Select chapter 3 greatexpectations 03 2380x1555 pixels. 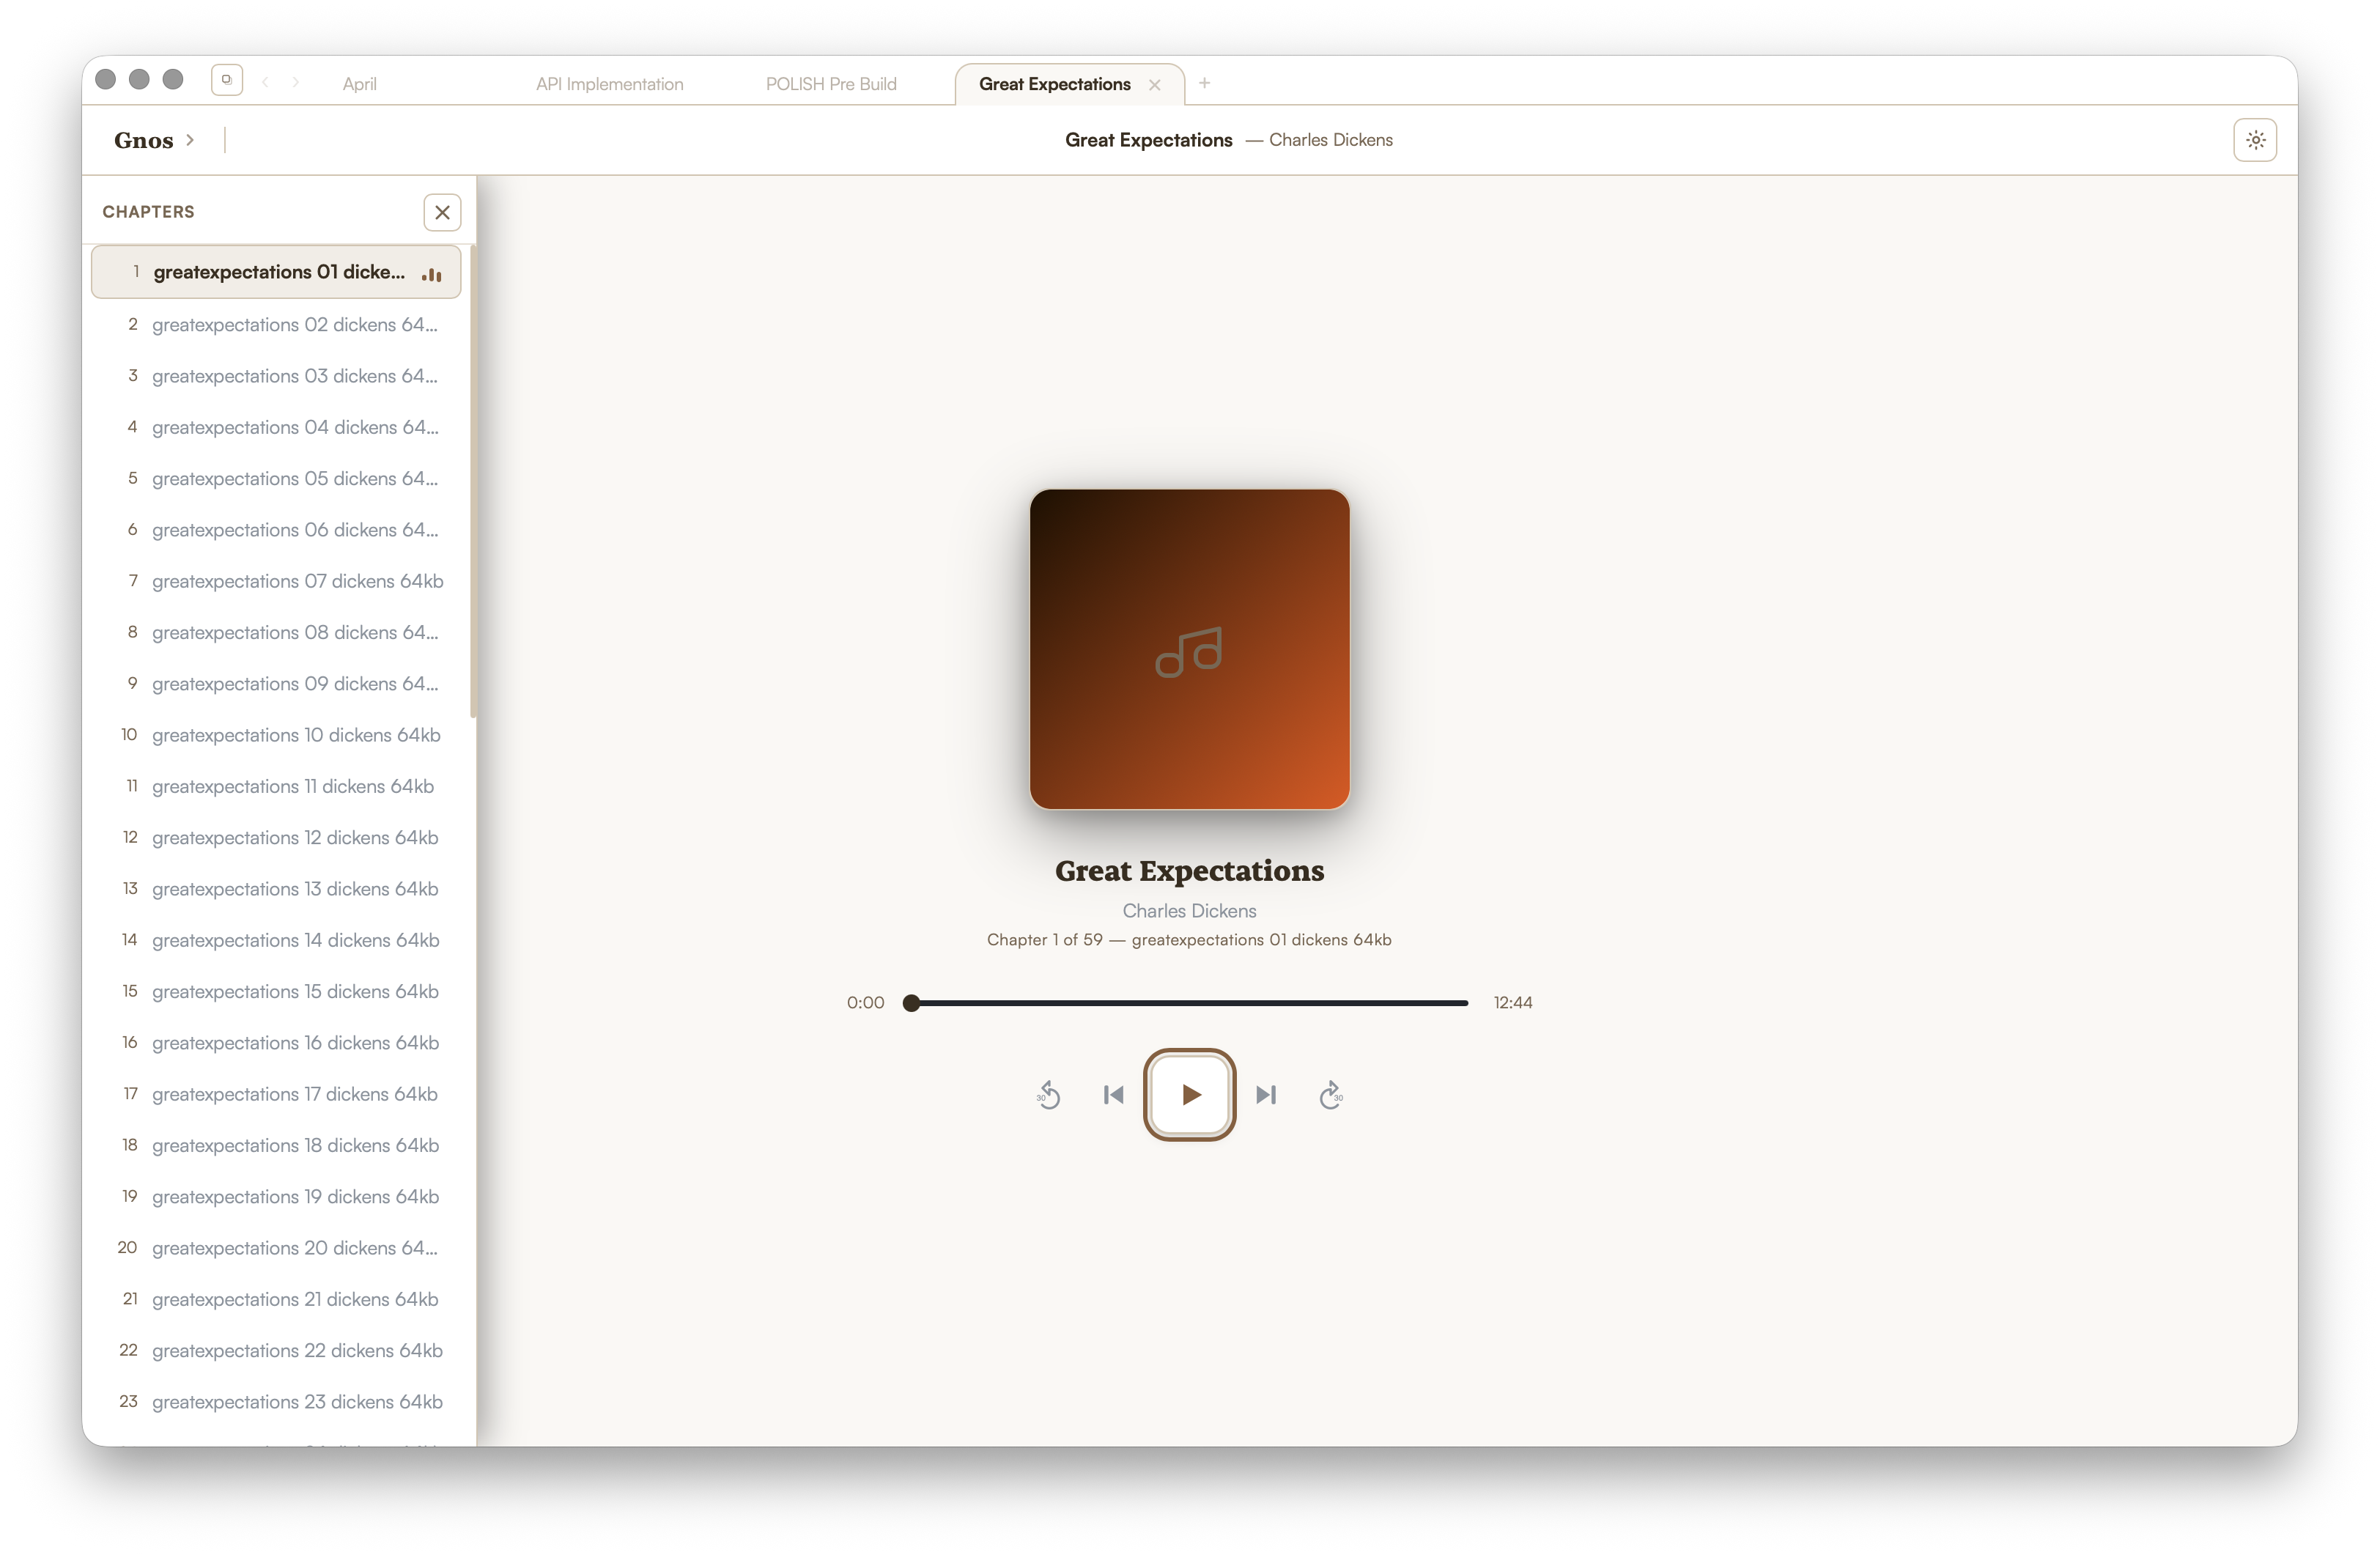coord(276,376)
